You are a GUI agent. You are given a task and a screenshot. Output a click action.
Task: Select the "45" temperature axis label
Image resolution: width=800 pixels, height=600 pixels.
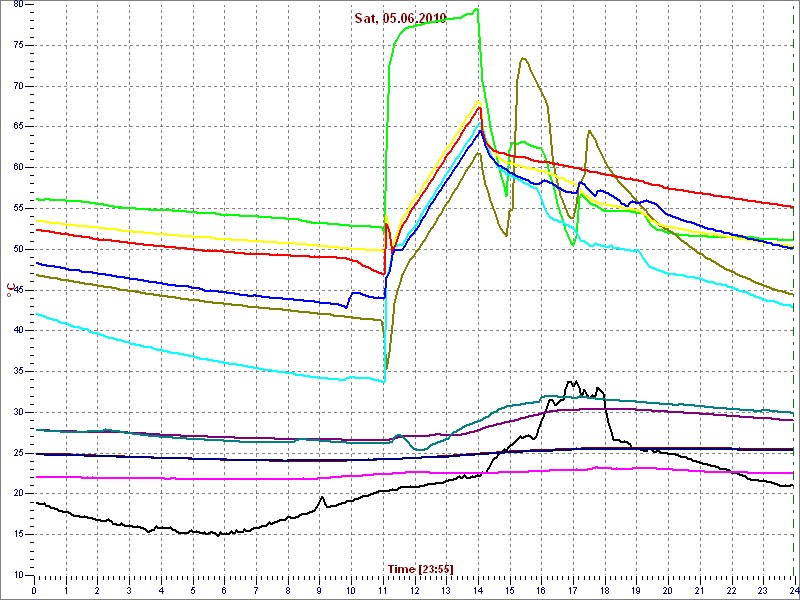point(19,290)
